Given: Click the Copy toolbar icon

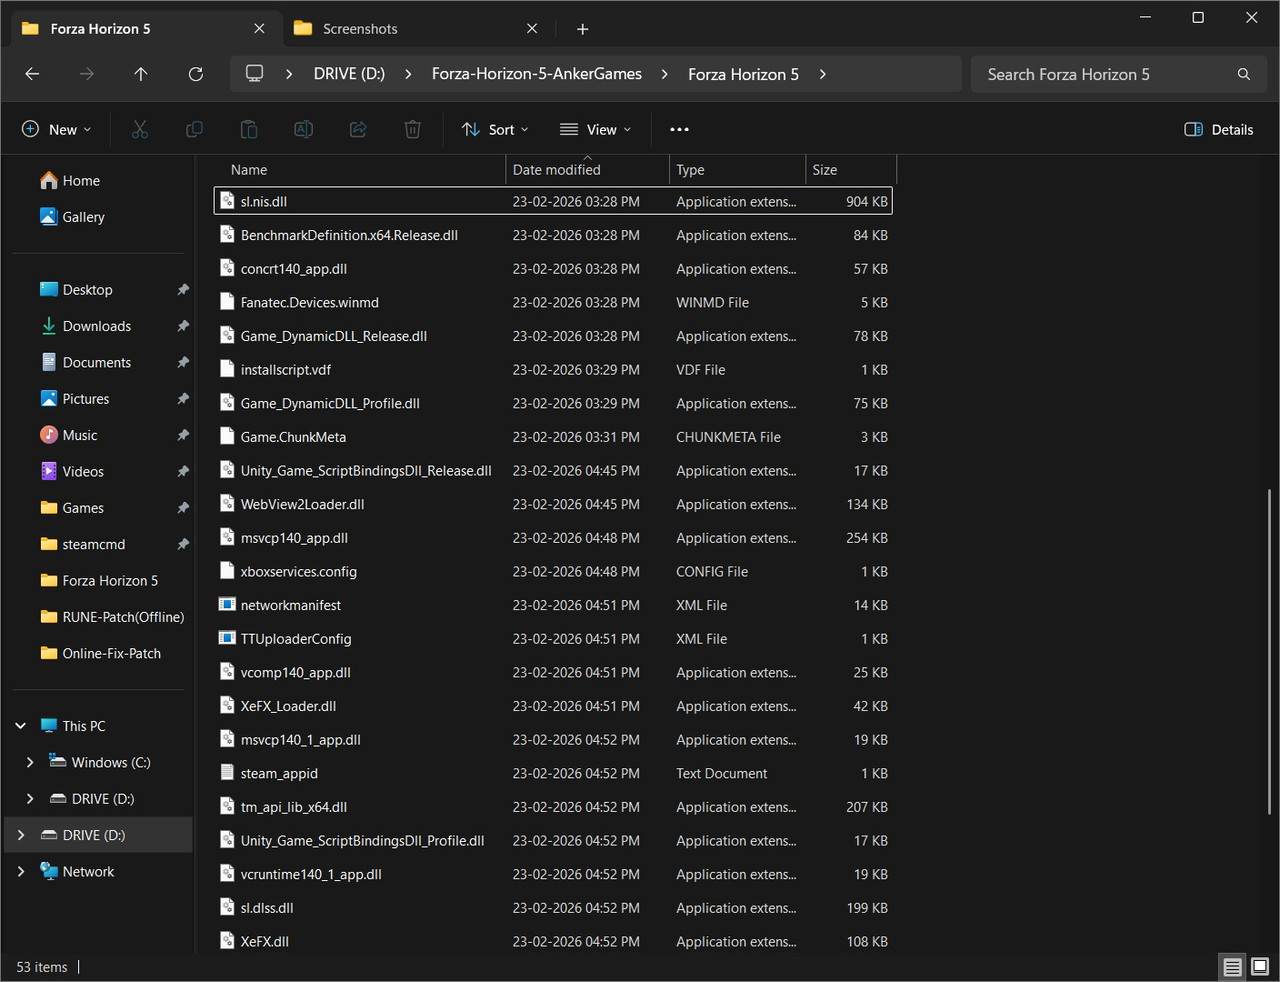Looking at the screenshot, I should [194, 129].
